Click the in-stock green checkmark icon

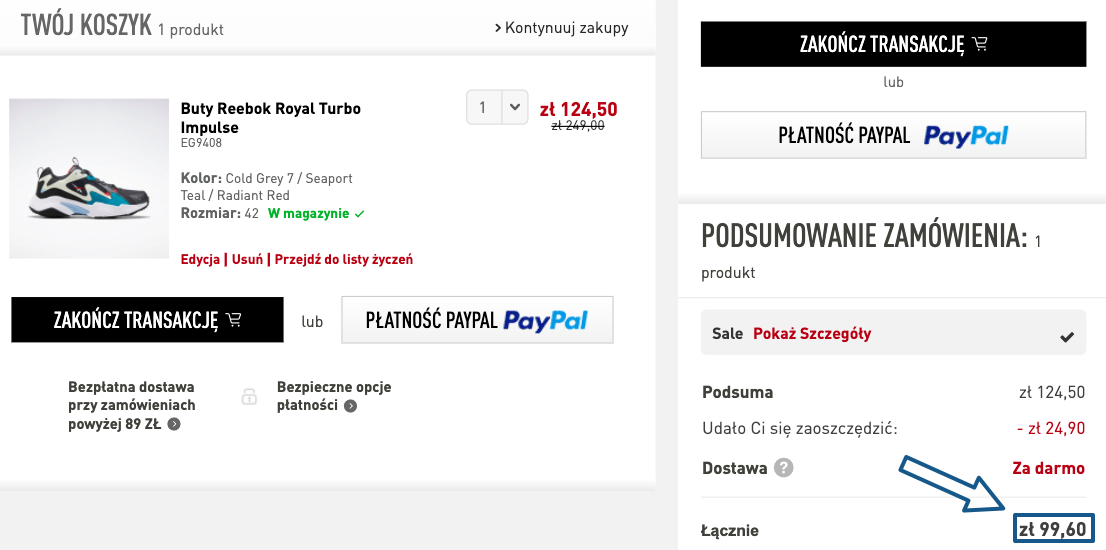click(360, 214)
